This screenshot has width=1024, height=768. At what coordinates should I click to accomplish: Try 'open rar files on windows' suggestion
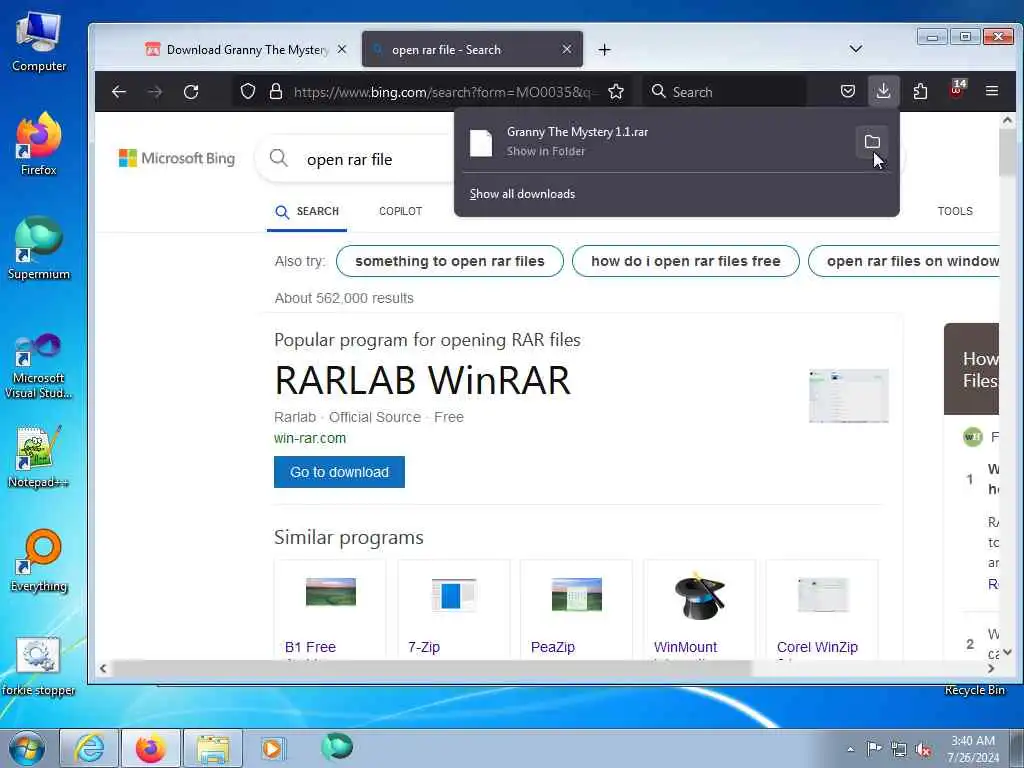click(903, 261)
